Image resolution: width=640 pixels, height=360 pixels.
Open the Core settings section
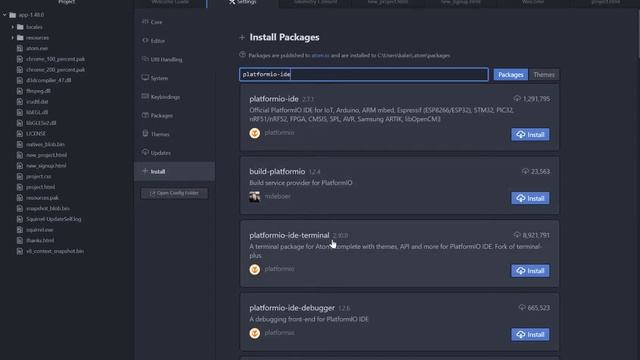174,22
